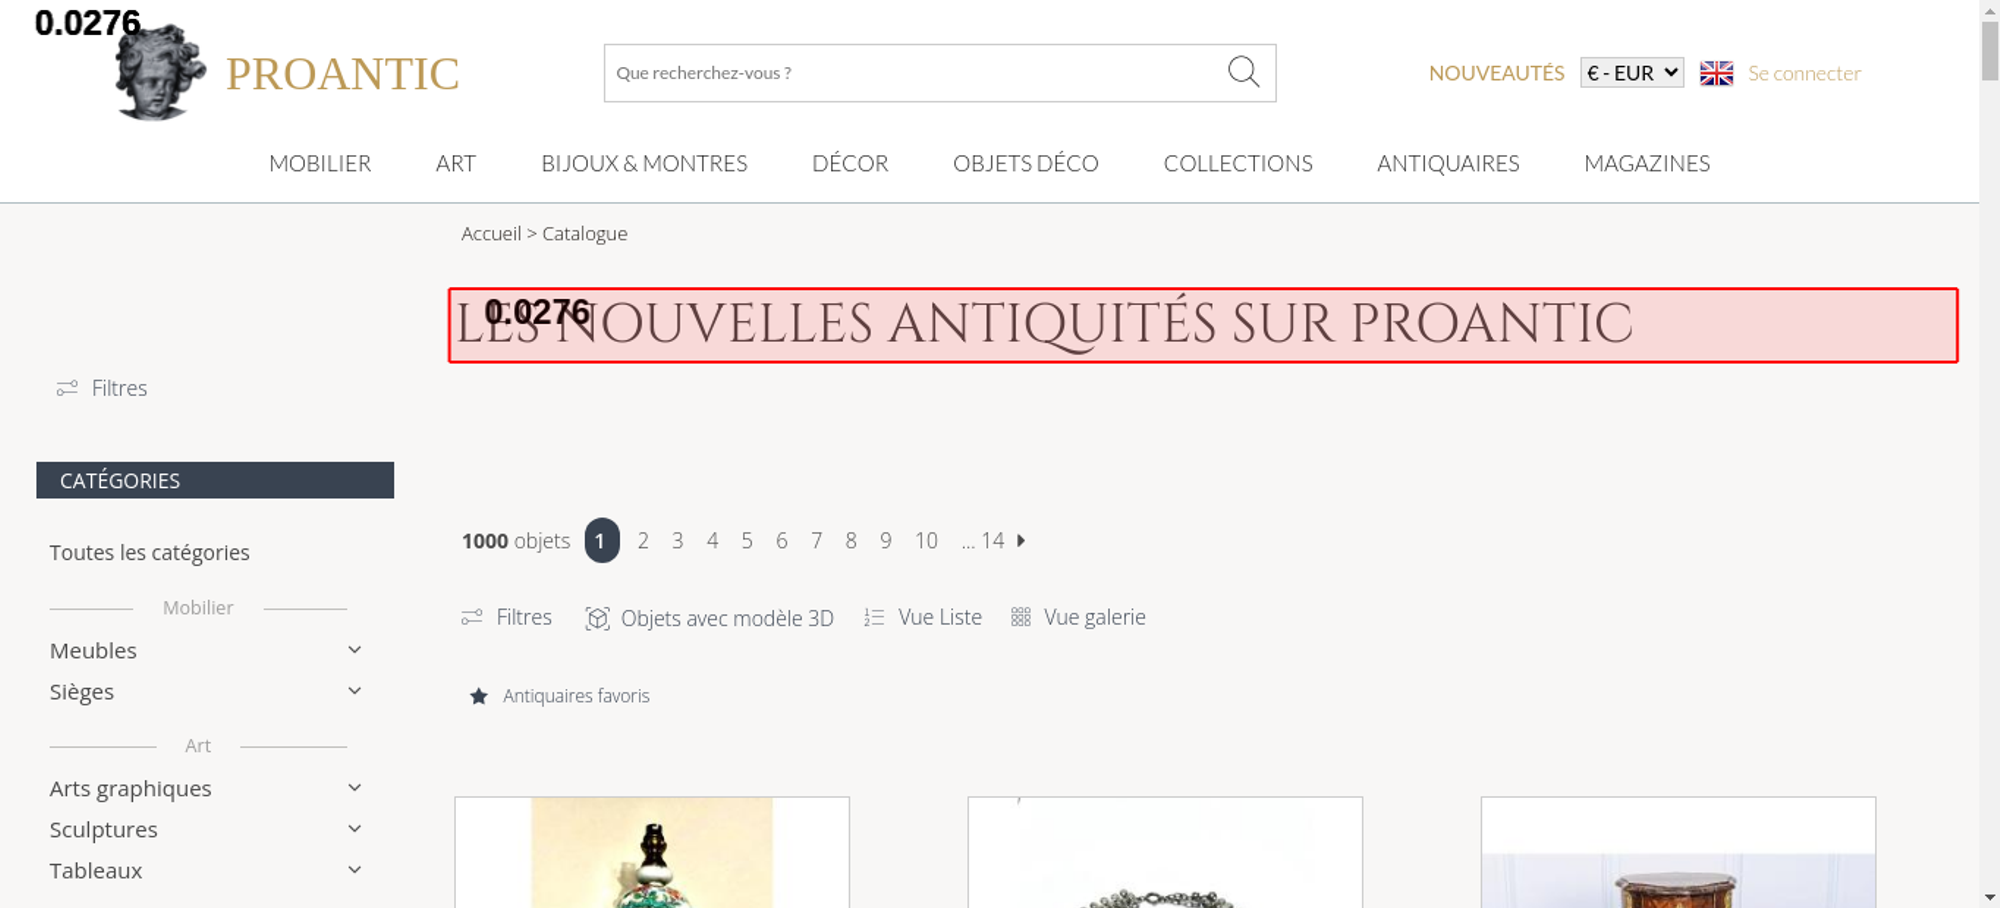Click the Objets avec modèle 3D icon

coord(597,618)
